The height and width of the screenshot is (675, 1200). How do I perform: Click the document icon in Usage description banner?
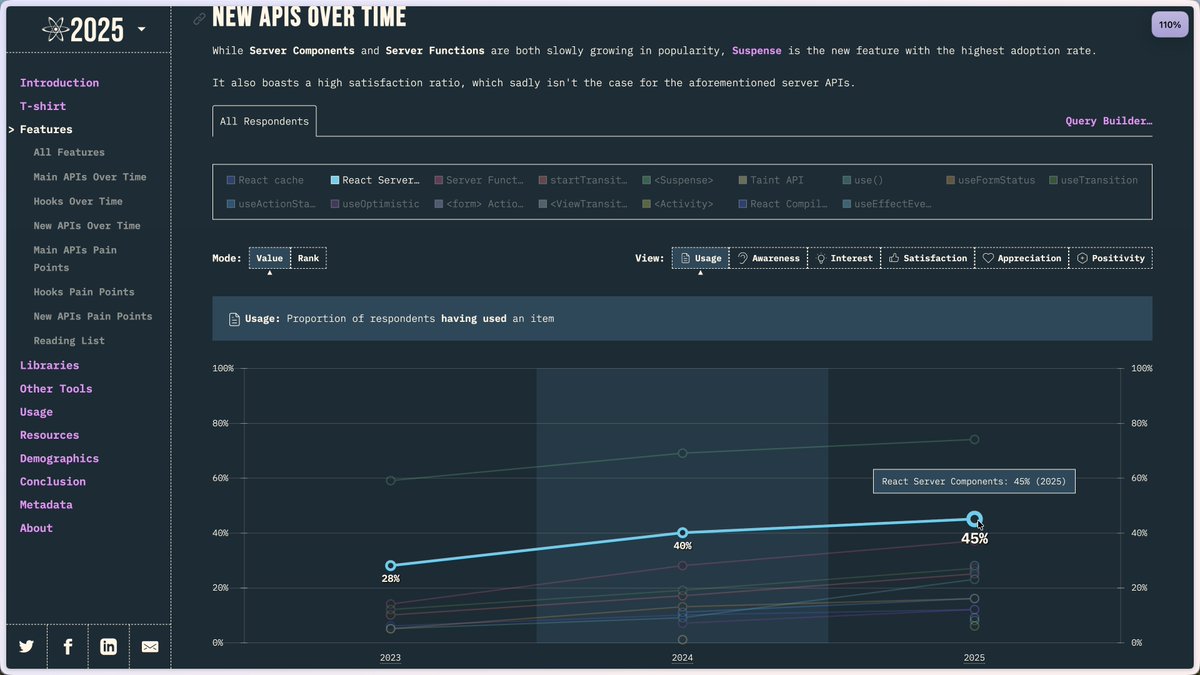point(233,319)
